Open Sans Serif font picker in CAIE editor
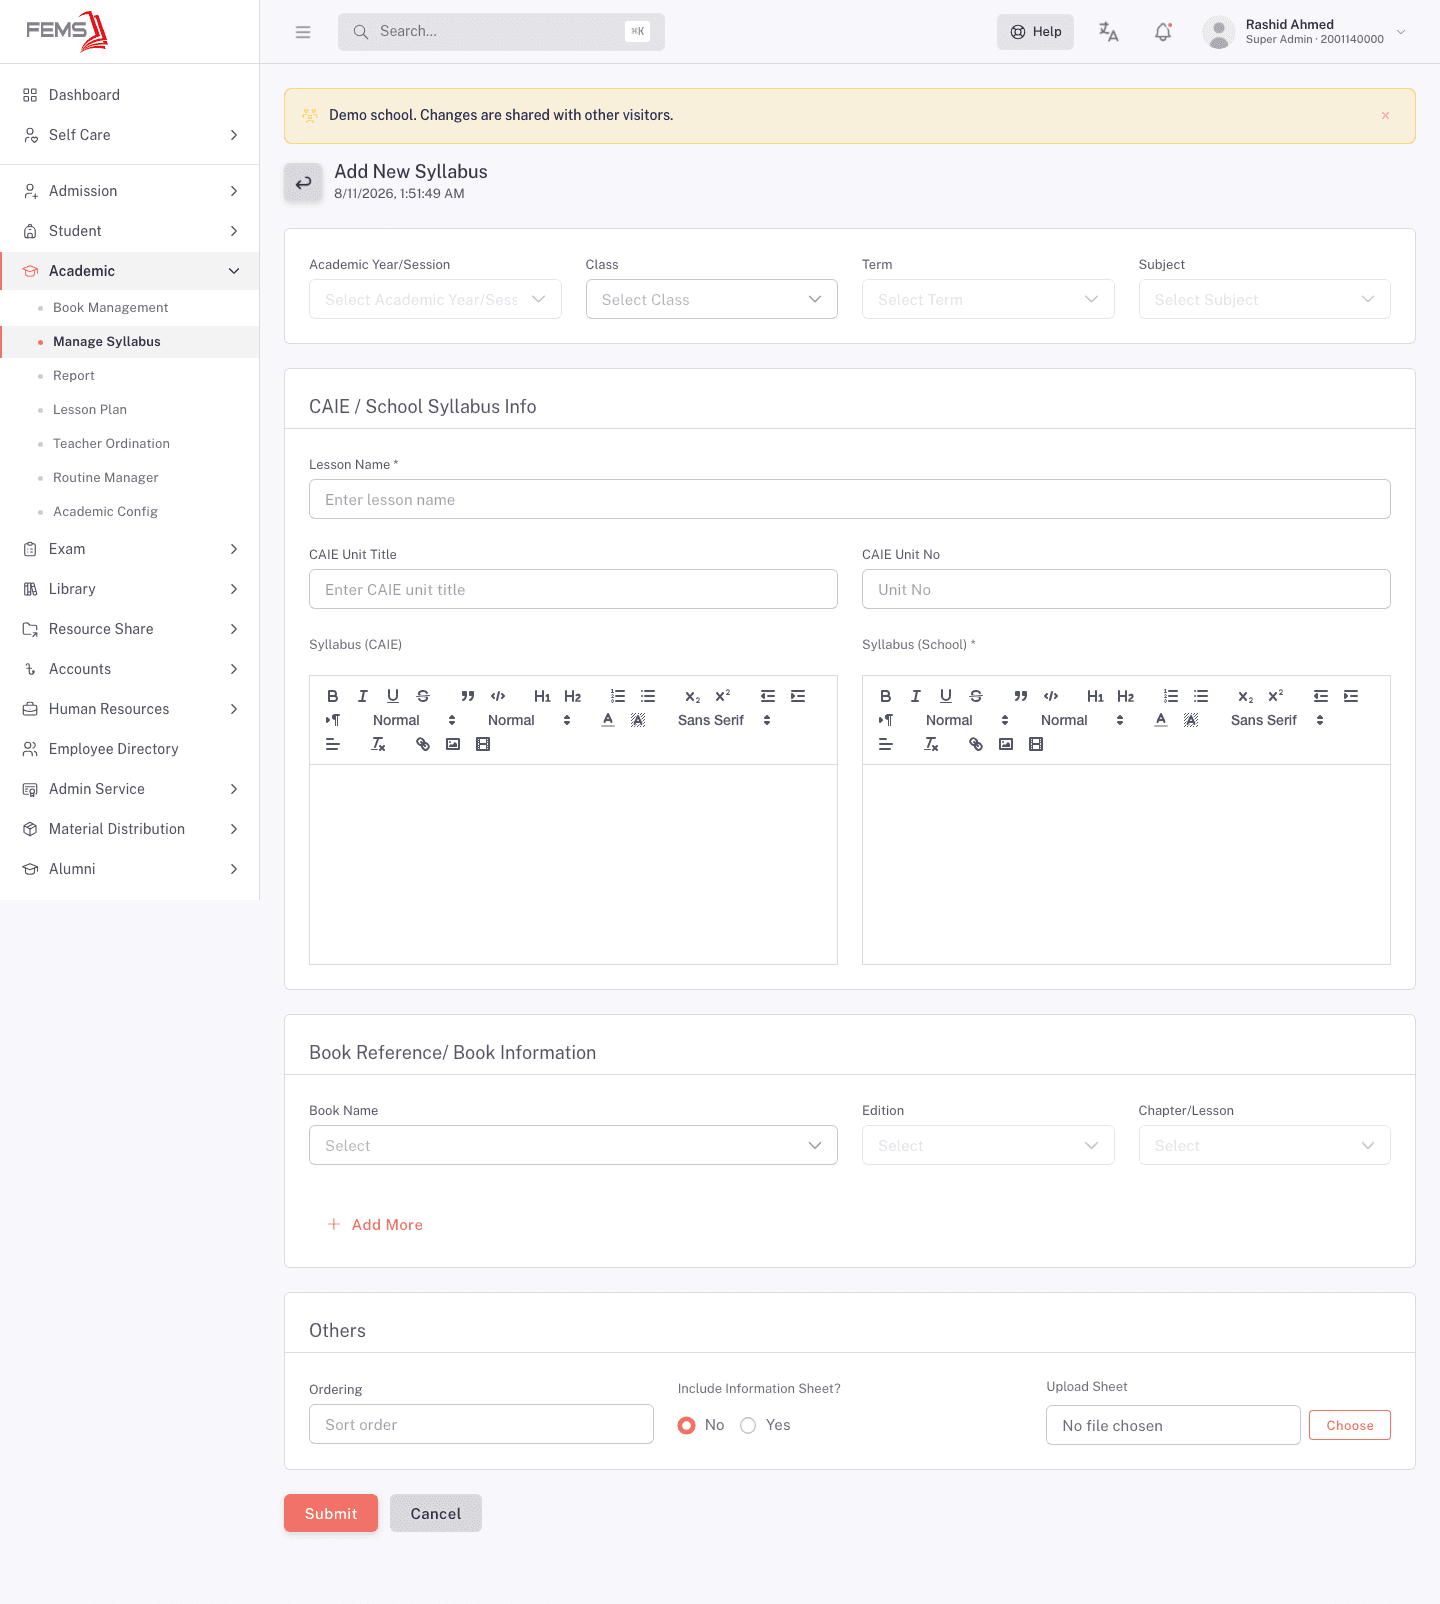 (724, 720)
